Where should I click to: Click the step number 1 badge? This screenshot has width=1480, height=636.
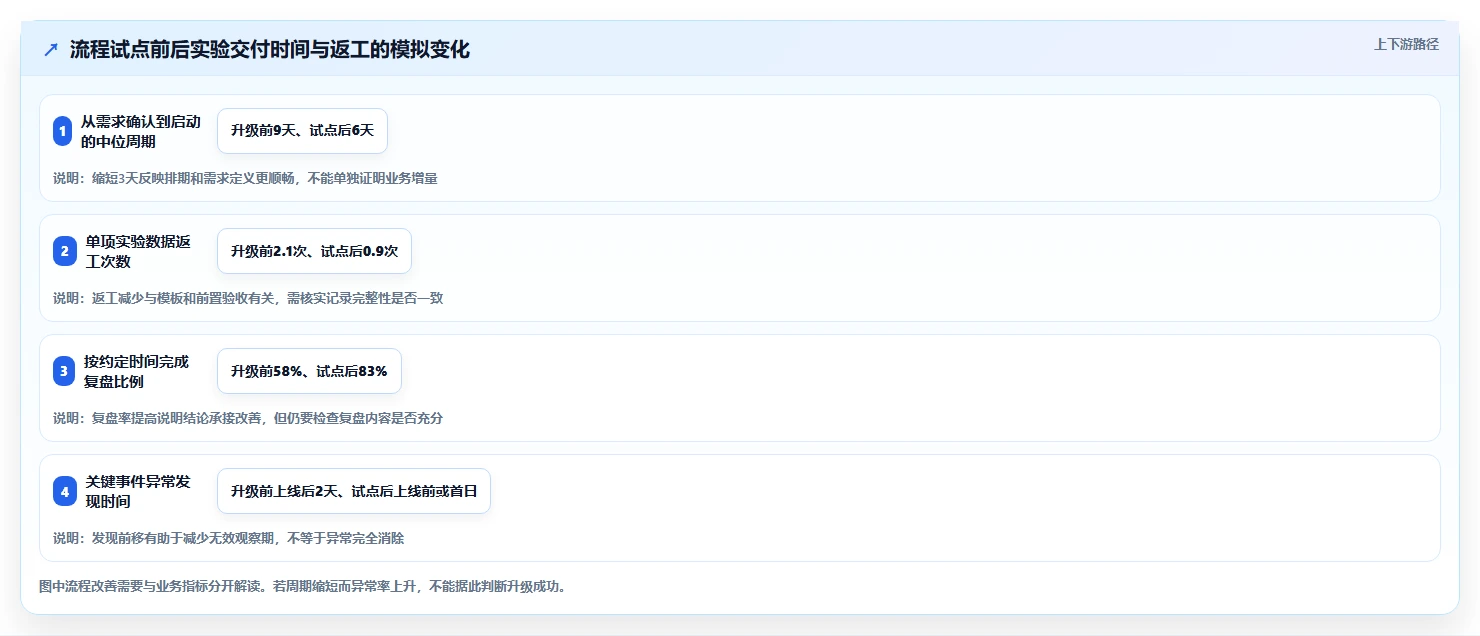63,131
